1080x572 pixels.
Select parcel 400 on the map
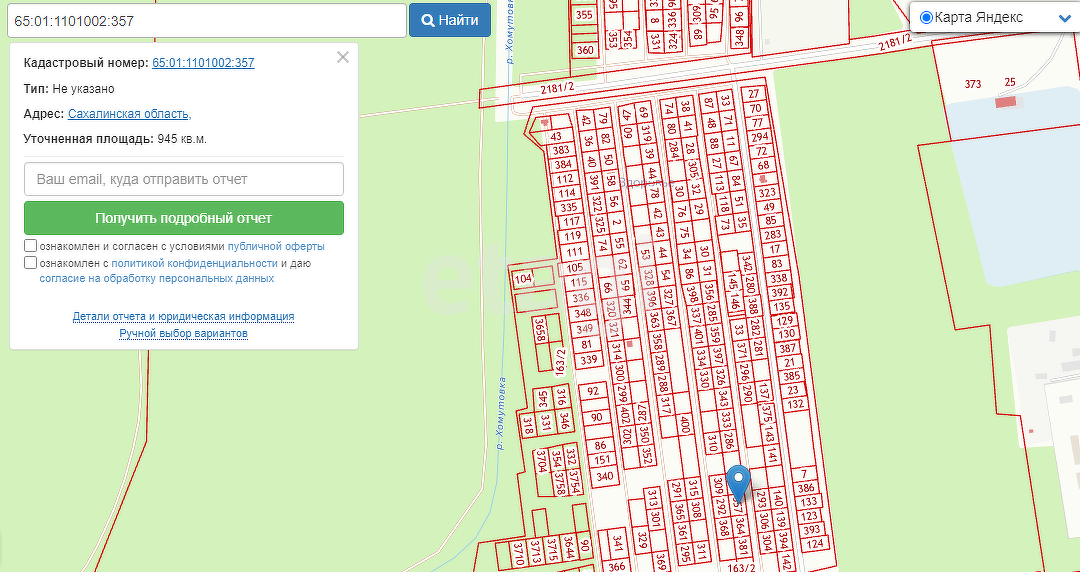coord(685,426)
